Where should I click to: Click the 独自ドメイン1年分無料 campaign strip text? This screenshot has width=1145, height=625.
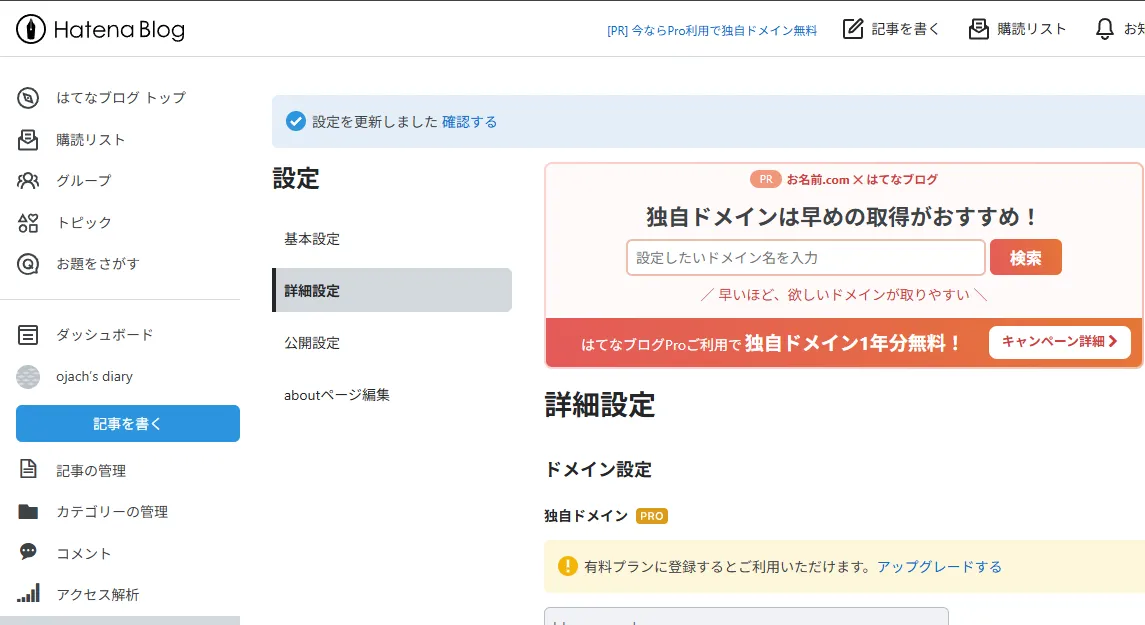click(x=851, y=343)
